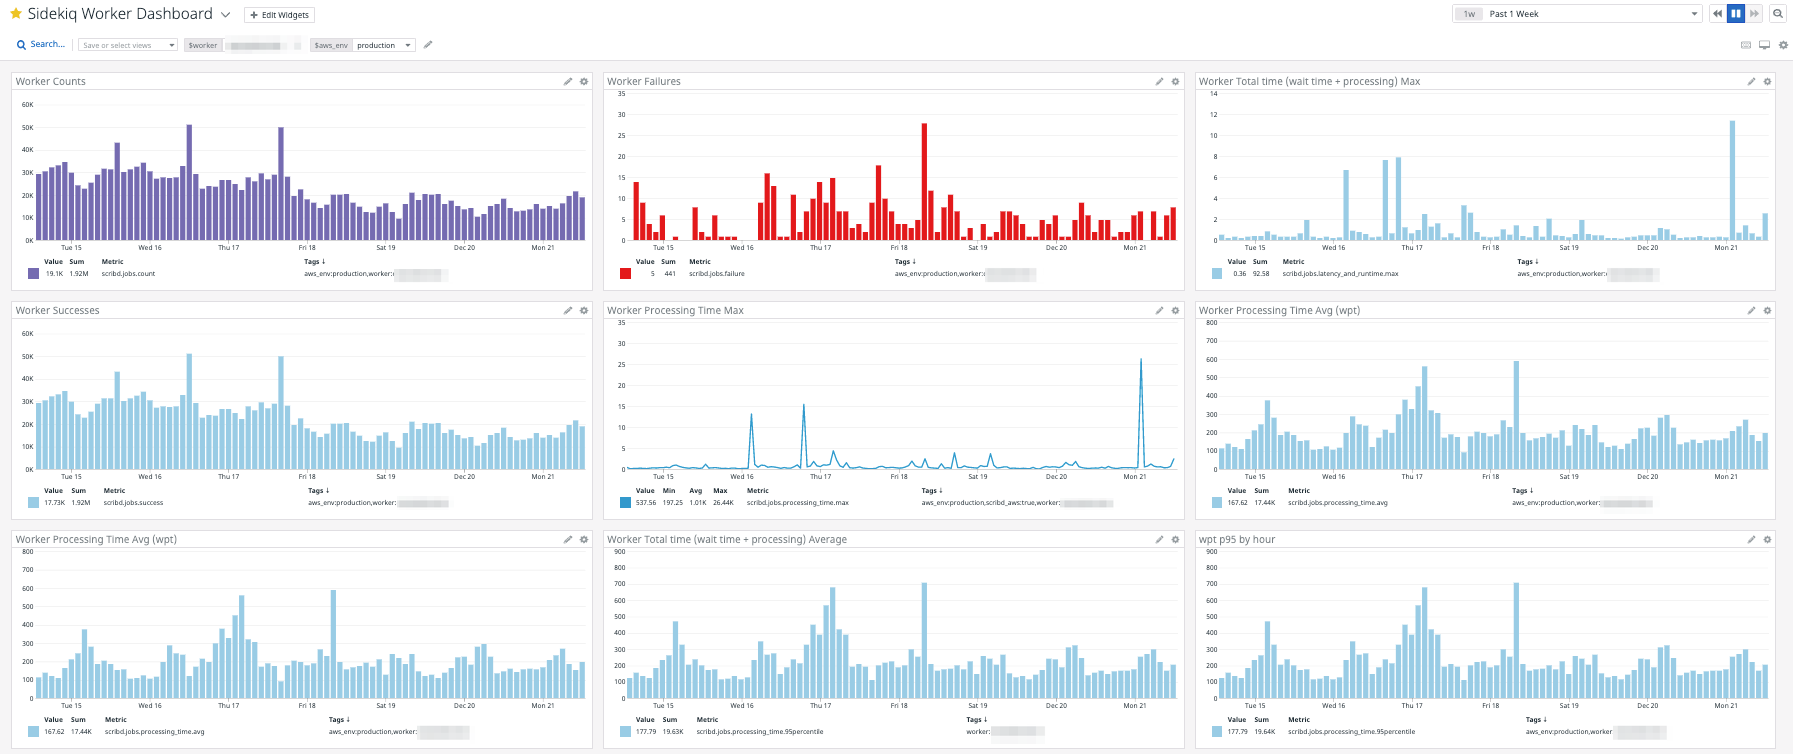The width and height of the screenshot is (1793, 754).
Task: Open Worker Counts widget settings gear
Action: 584,82
